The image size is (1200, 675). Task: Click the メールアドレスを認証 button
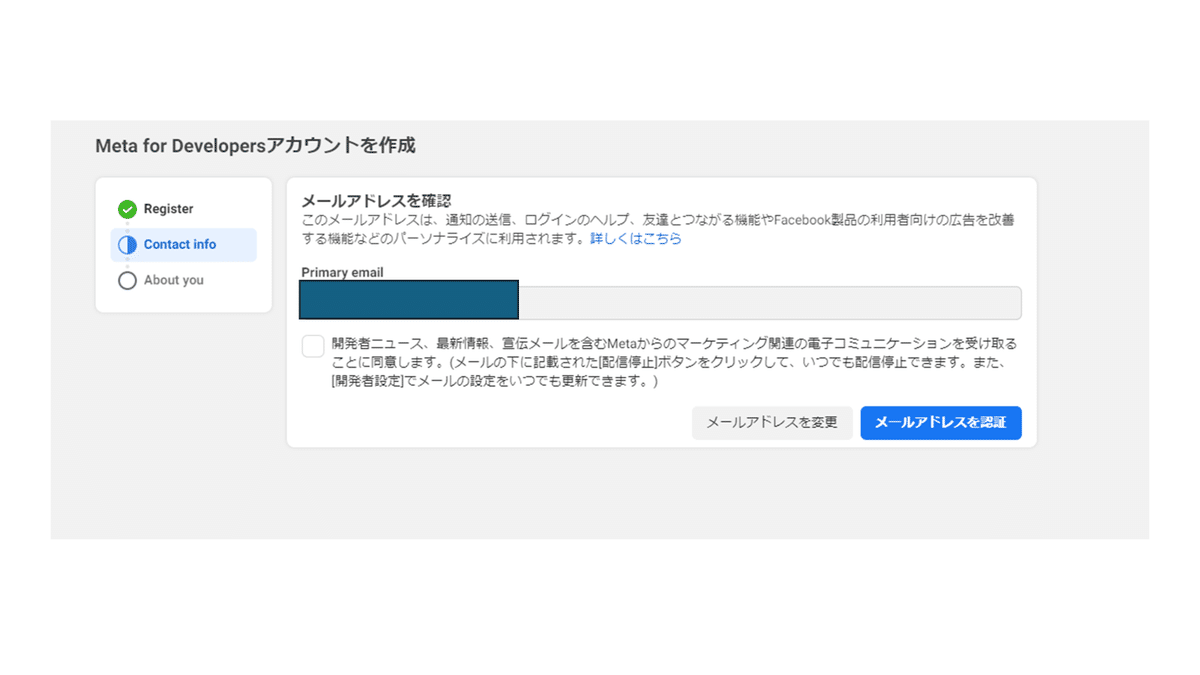pos(941,423)
